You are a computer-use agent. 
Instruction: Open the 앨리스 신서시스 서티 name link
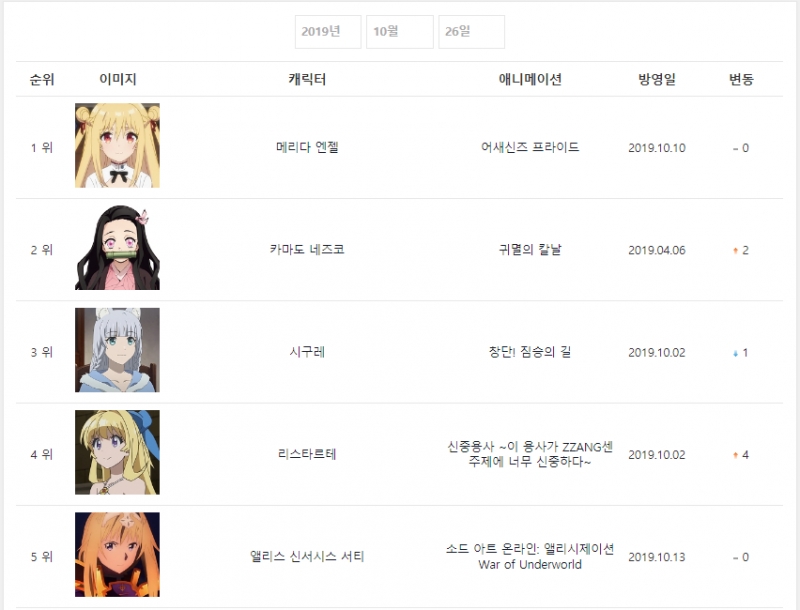pyautogui.click(x=307, y=556)
